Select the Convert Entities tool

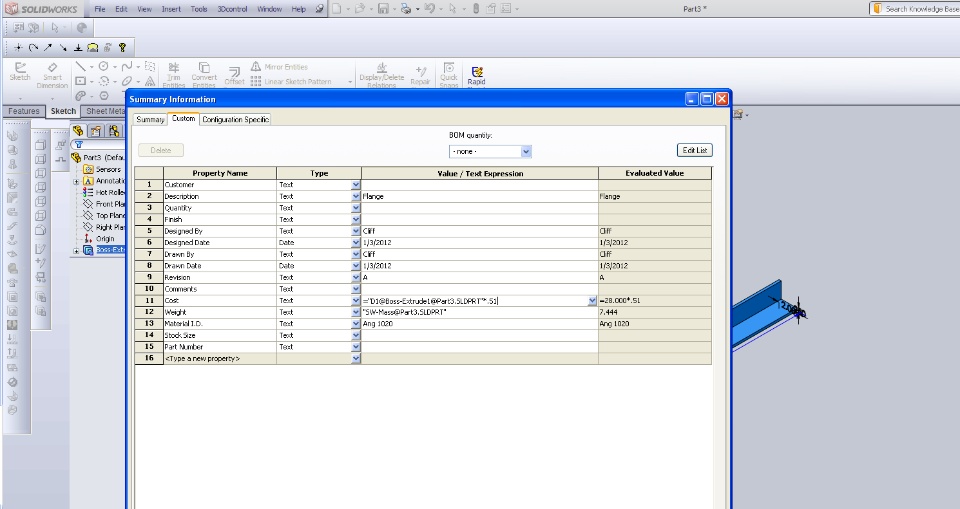(x=204, y=74)
